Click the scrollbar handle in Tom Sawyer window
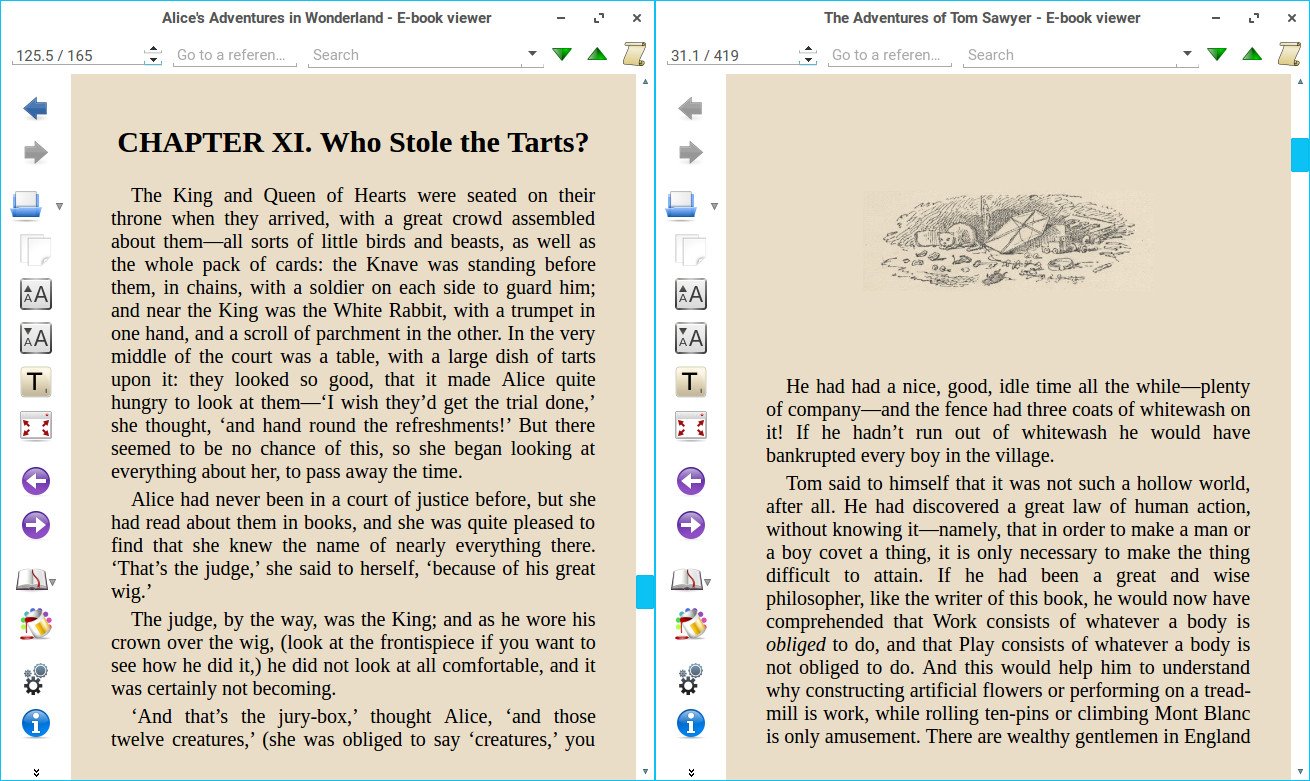1310x781 pixels. point(1300,155)
